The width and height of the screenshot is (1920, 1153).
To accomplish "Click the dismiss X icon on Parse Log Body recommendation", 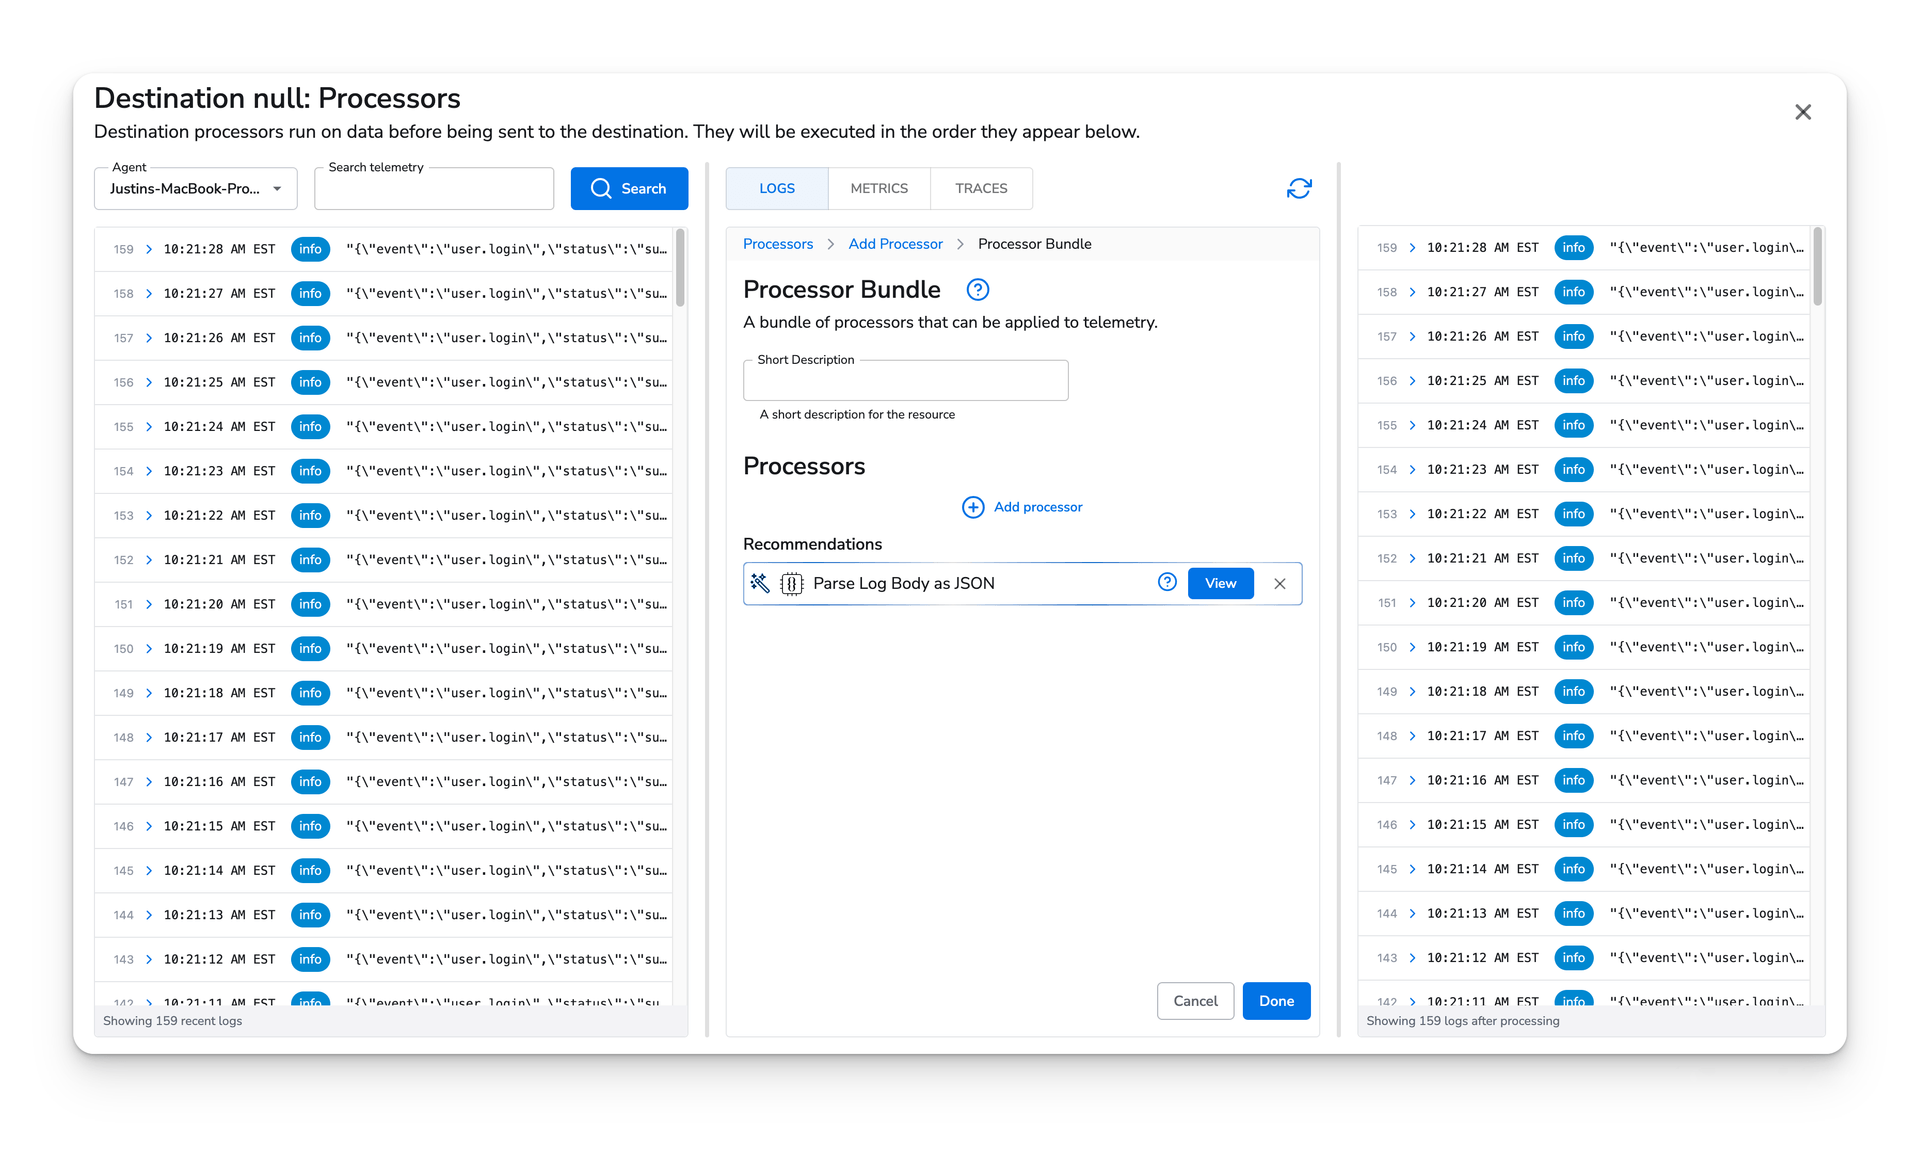I will [1278, 583].
